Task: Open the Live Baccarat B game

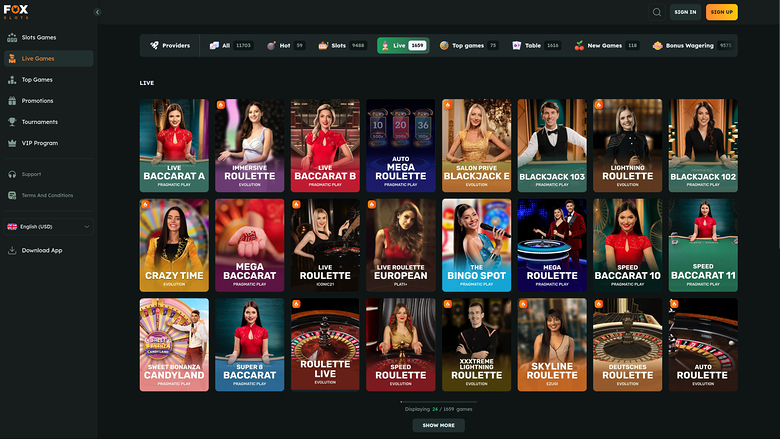Action: pyautogui.click(x=325, y=145)
